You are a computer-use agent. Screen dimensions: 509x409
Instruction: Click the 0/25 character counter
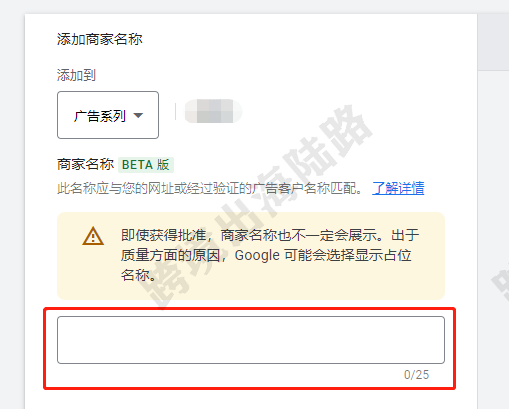pyautogui.click(x=416, y=375)
